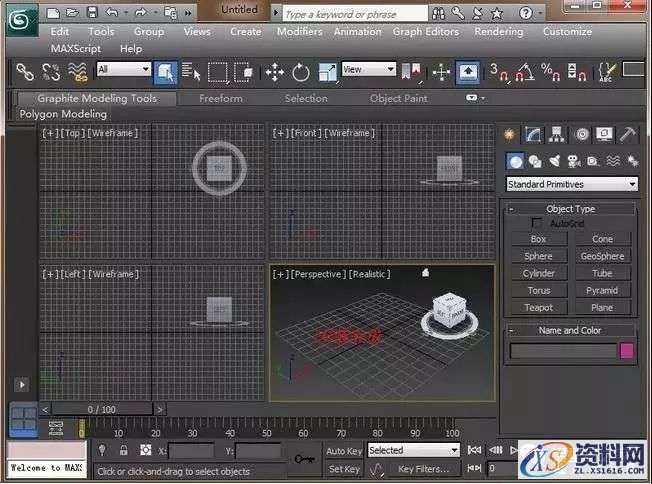Switch to the Lights create category

click(555, 161)
